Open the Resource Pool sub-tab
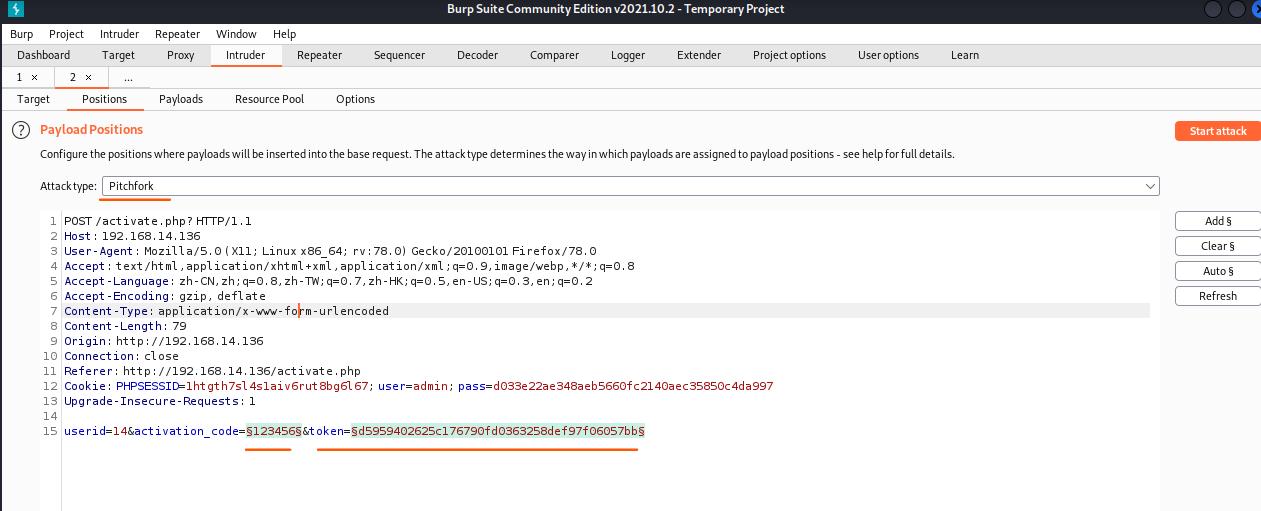 point(269,99)
